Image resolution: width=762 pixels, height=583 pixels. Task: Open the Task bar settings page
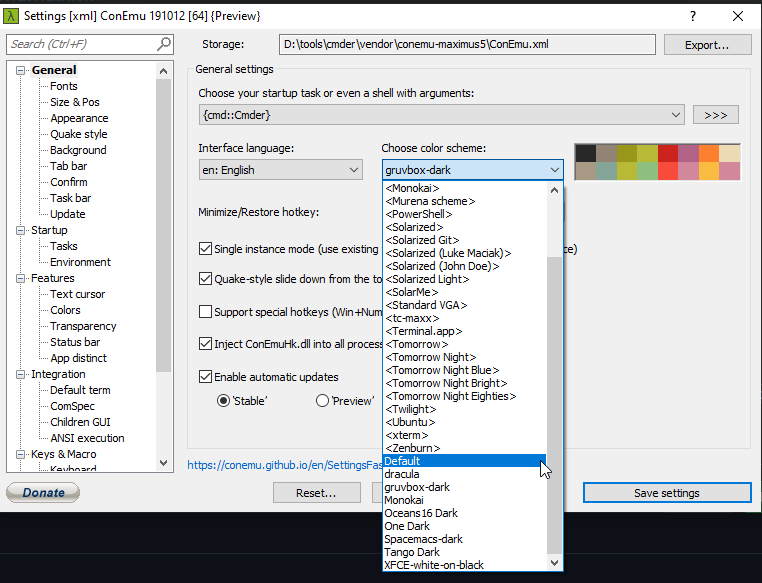pyautogui.click(x=70, y=198)
